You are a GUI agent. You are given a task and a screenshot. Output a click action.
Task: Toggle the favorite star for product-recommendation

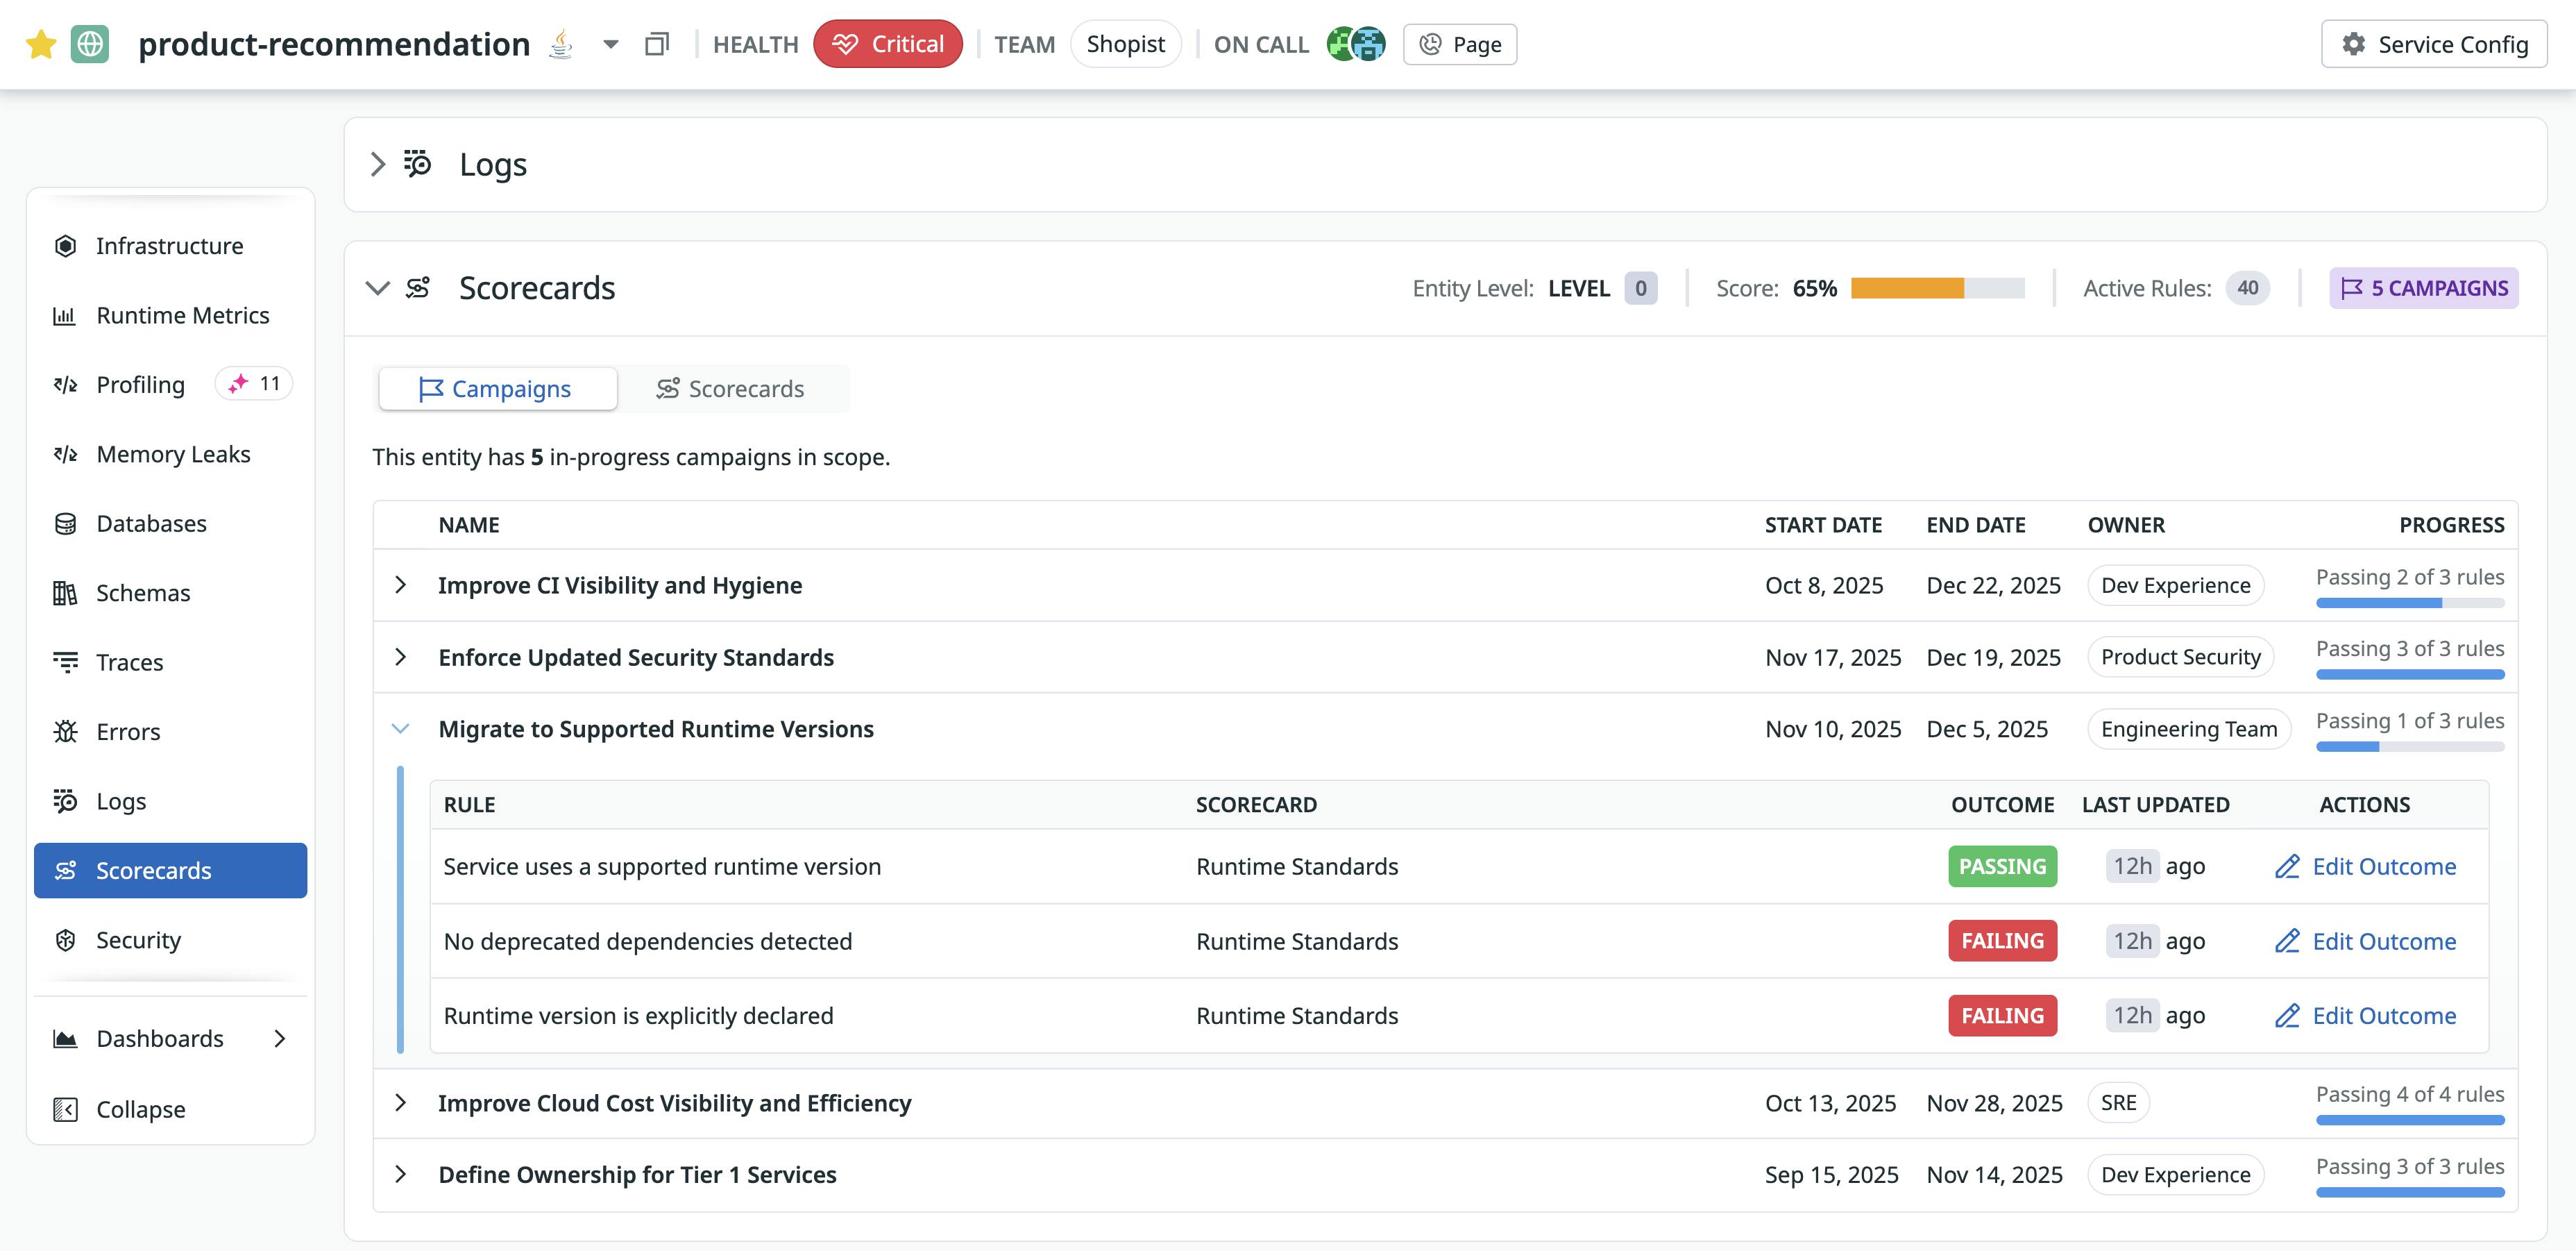[x=41, y=43]
